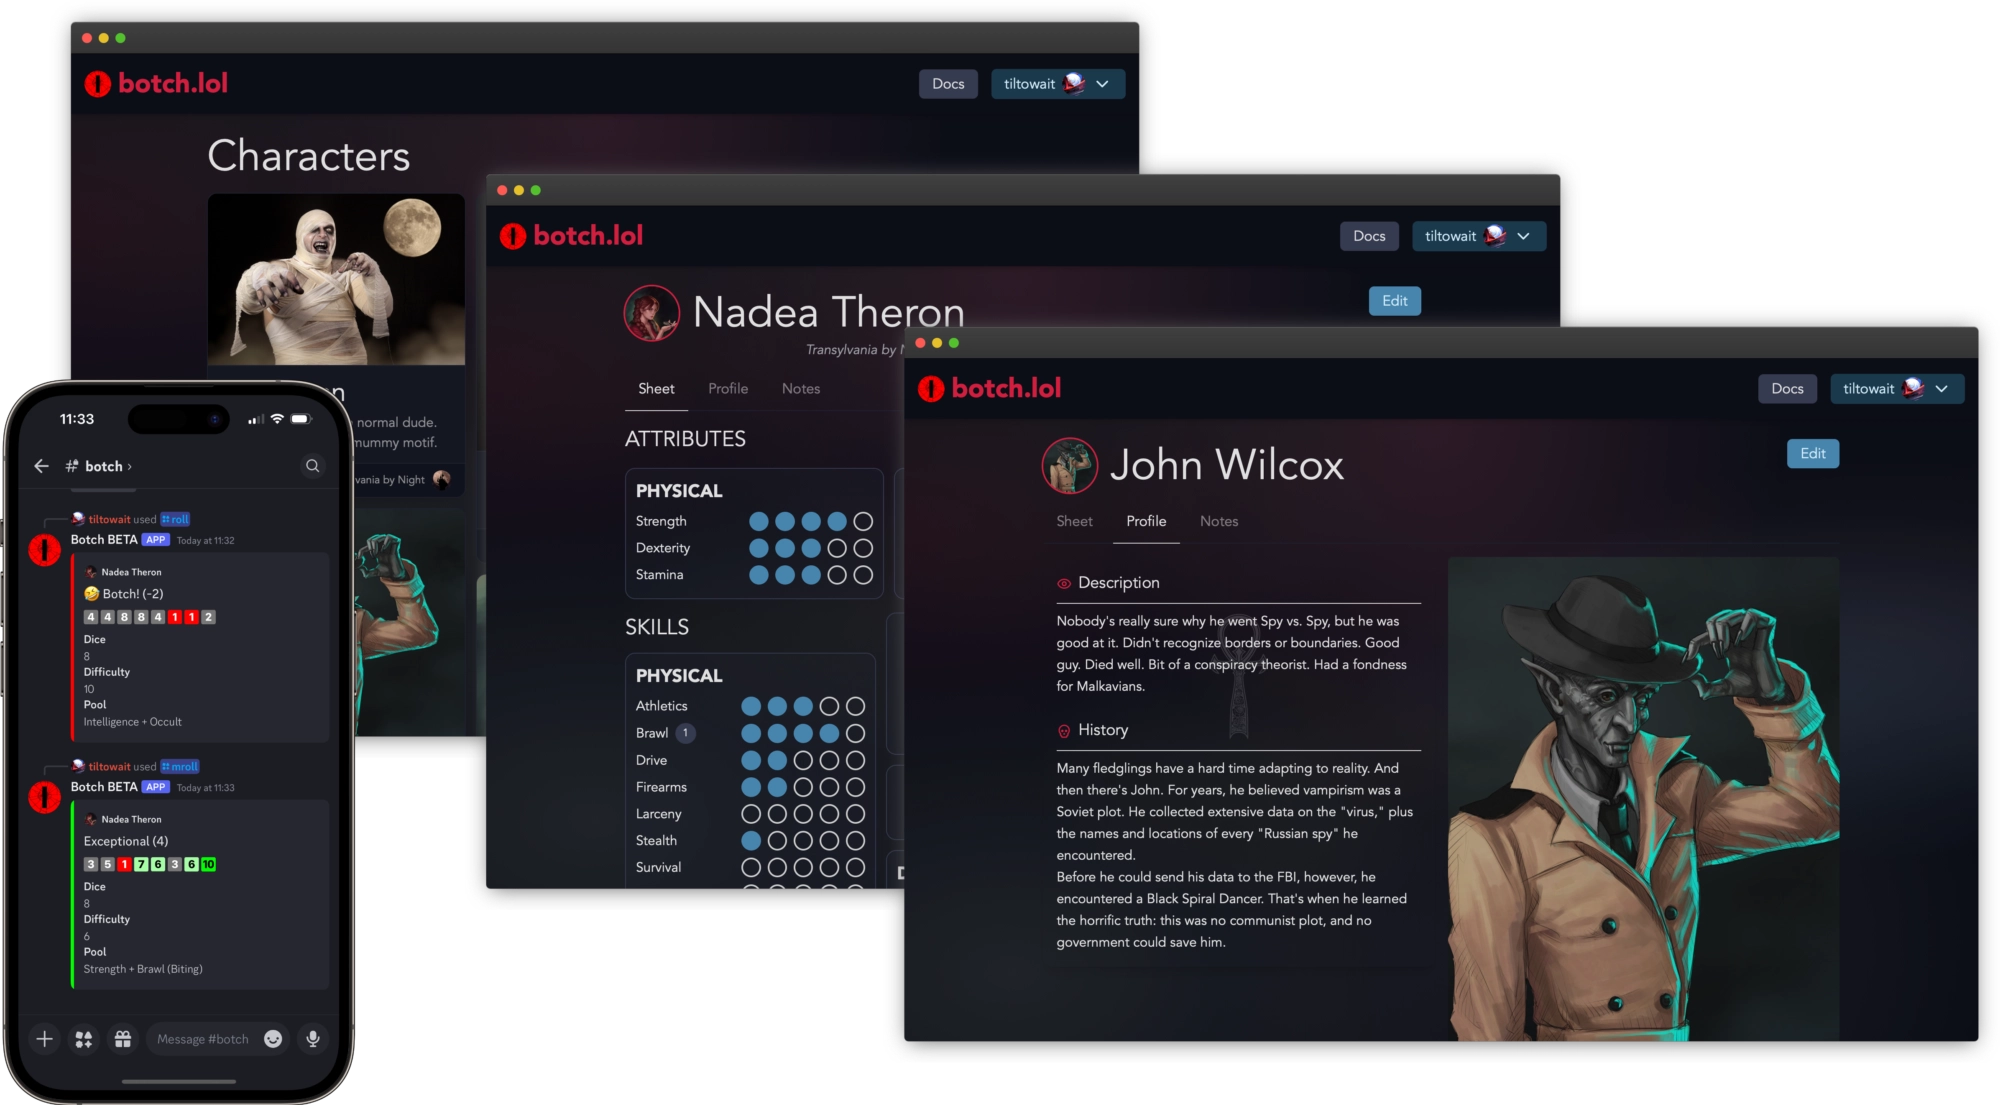Image resolution: width=2000 pixels, height=1105 pixels.
Task: Click John Wilcox's round avatar picture
Action: click(1069, 465)
